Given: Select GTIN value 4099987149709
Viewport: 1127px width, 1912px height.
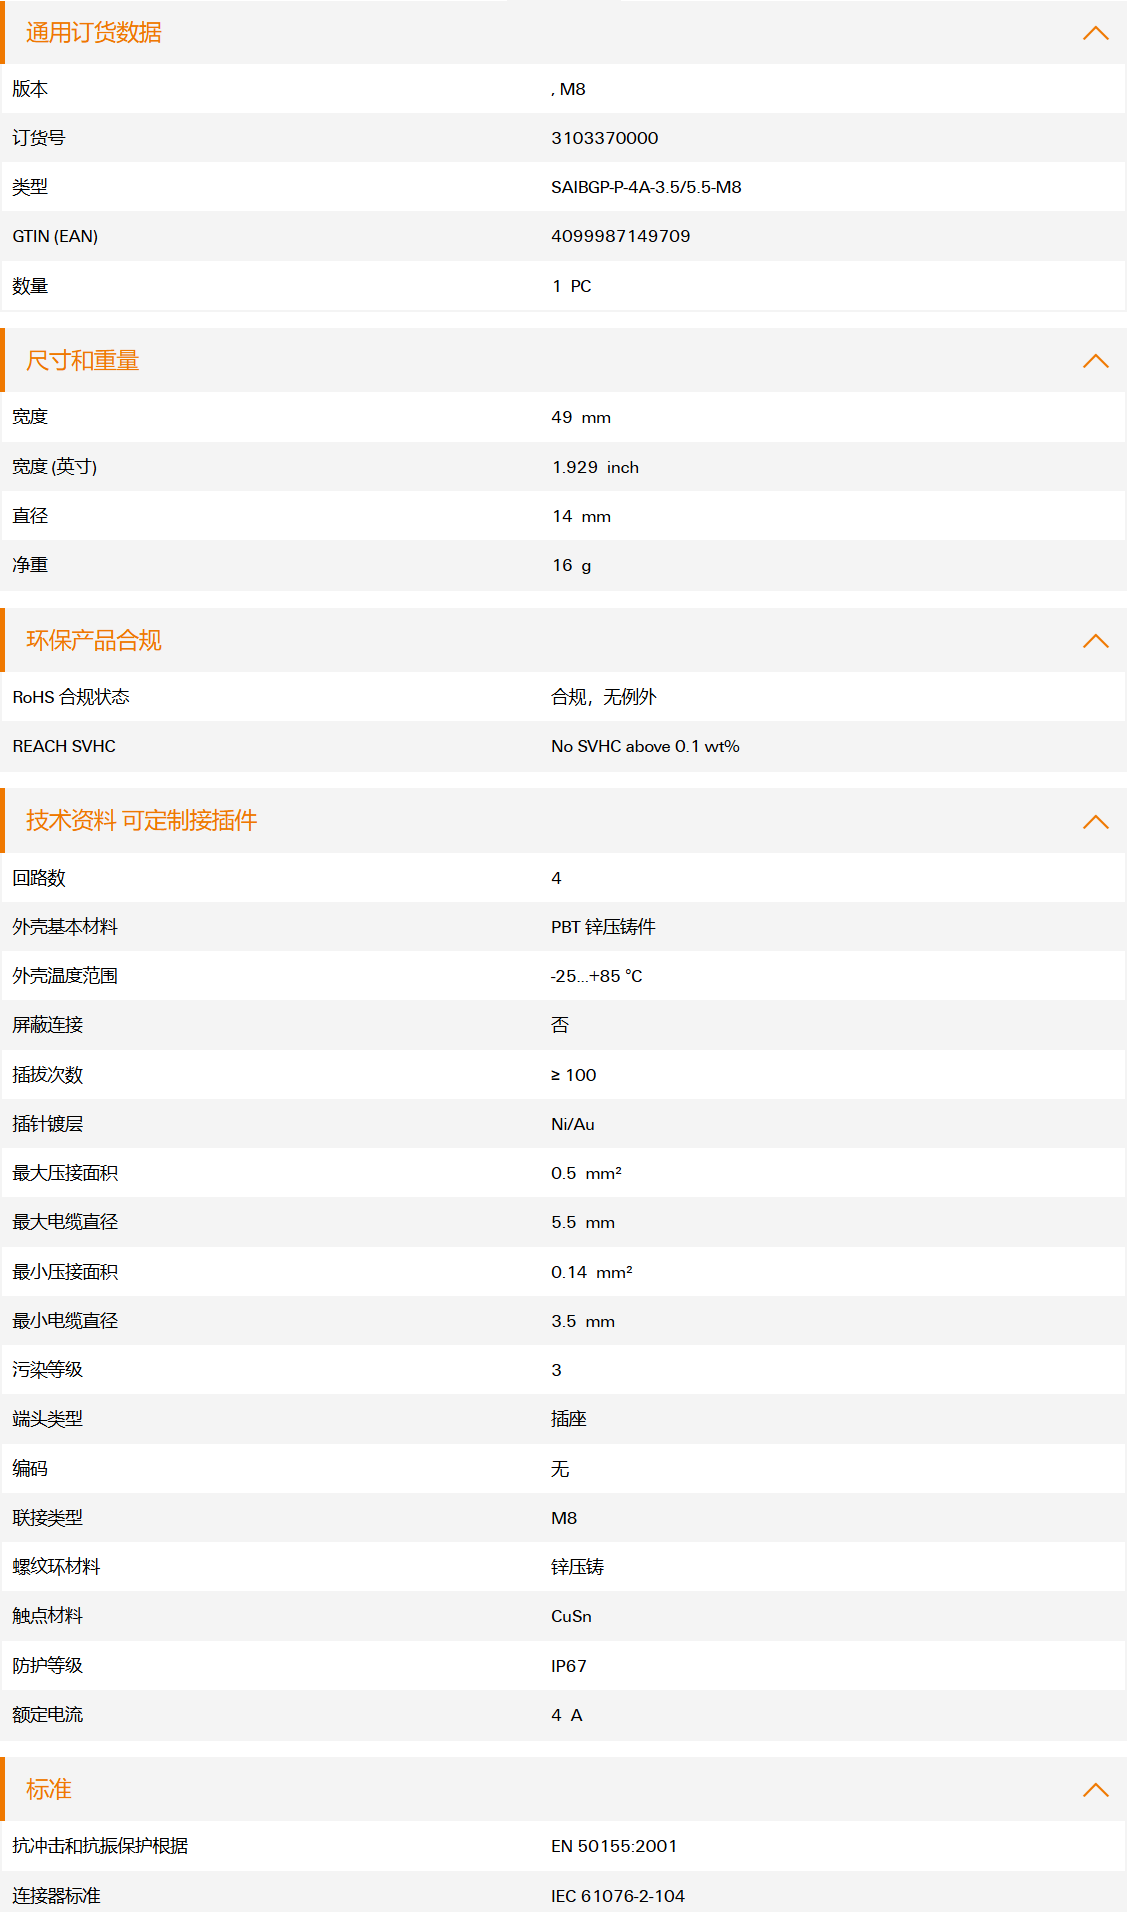Looking at the screenshot, I should click(x=621, y=236).
